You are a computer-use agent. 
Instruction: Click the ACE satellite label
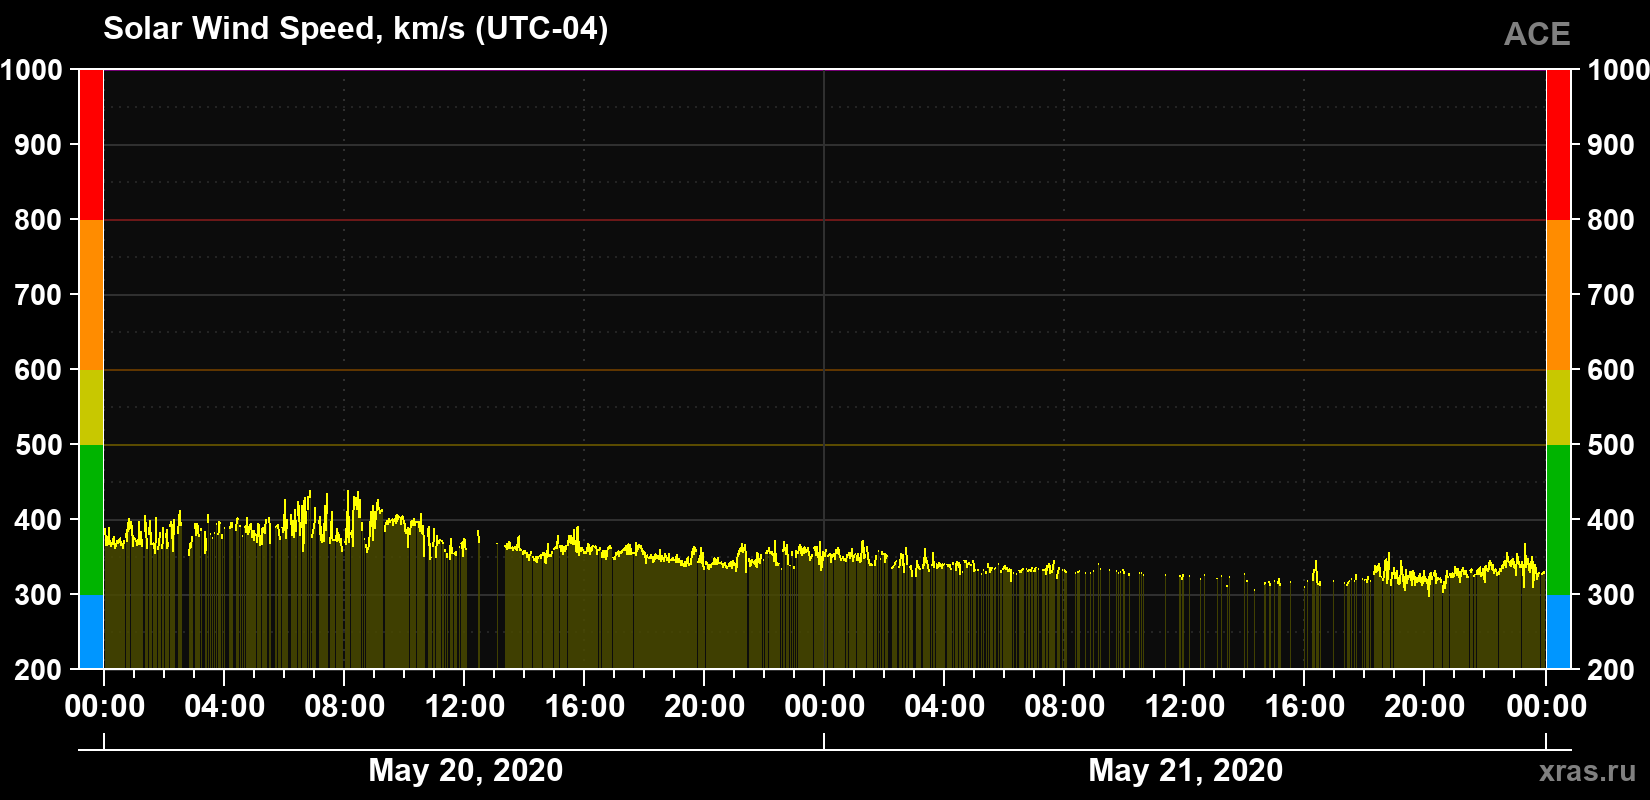1537,34
